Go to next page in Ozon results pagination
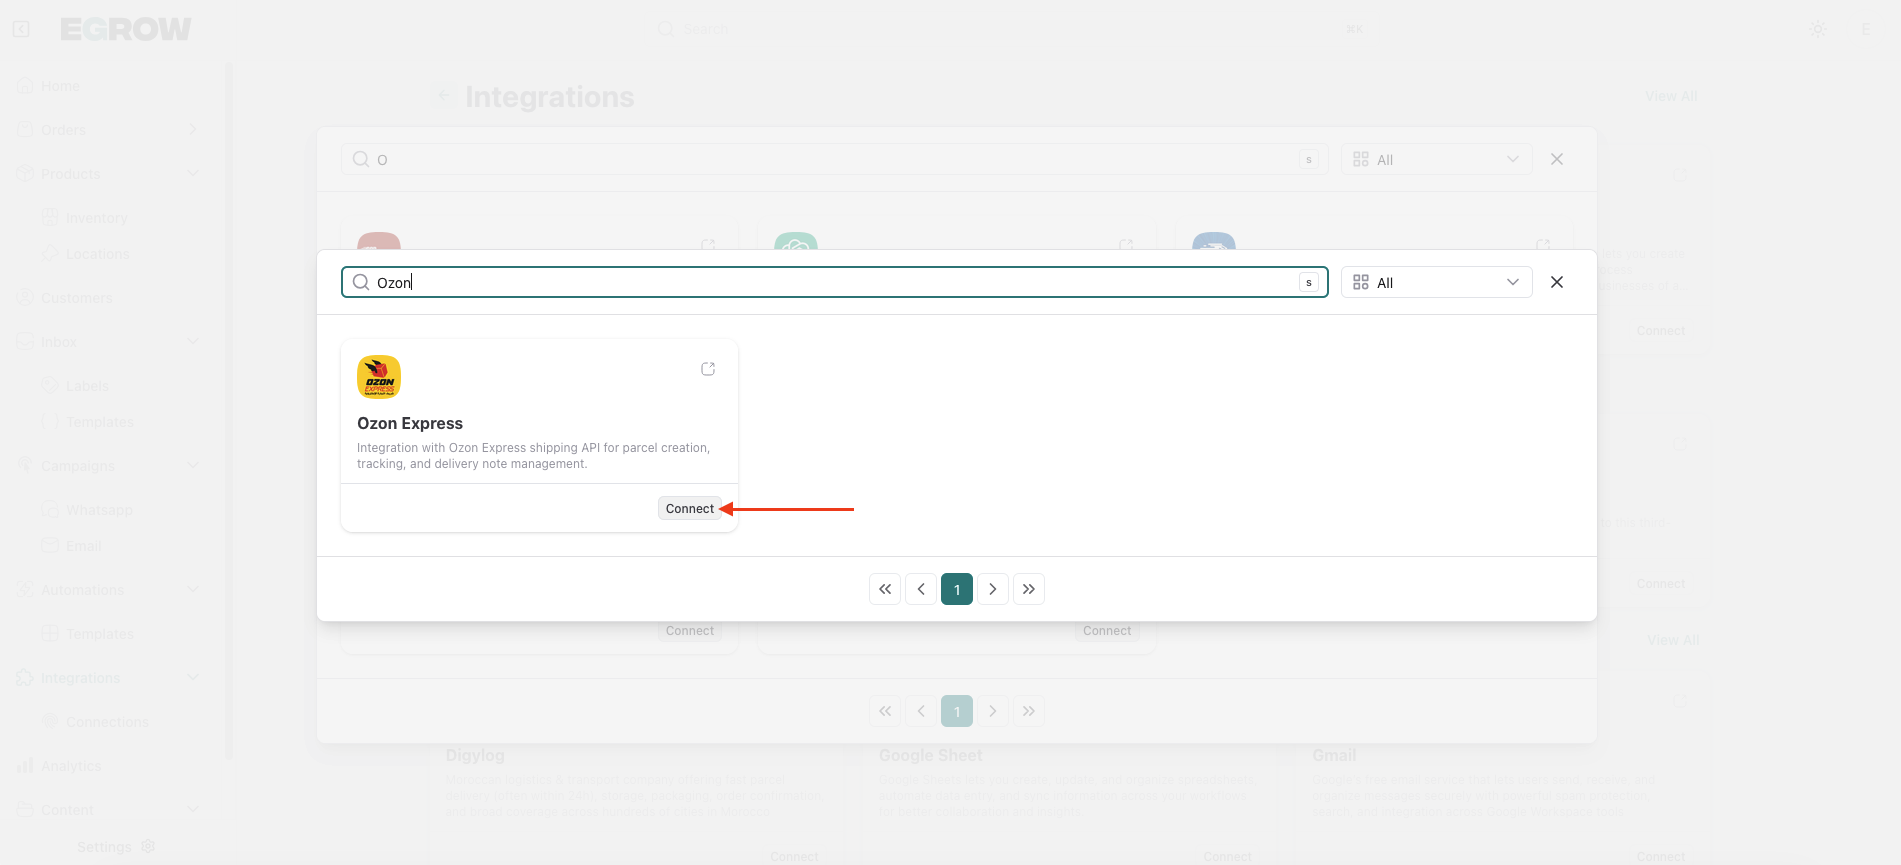This screenshot has height=865, width=1901. [993, 589]
